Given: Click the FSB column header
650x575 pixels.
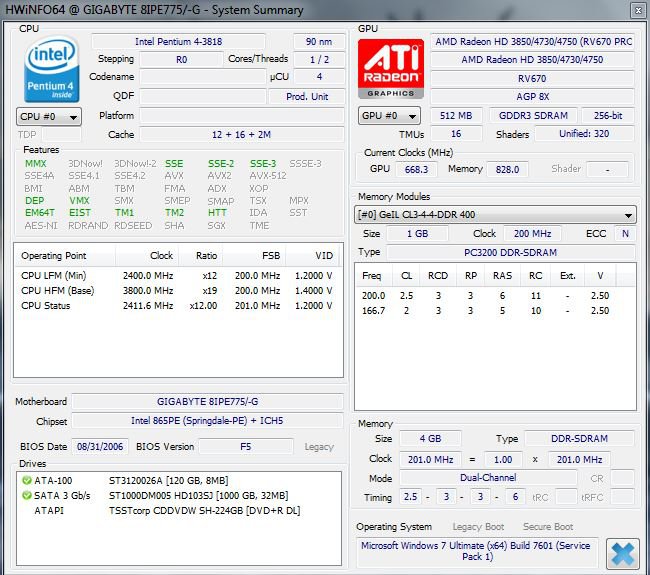Looking at the screenshot, I should coord(254,256).
